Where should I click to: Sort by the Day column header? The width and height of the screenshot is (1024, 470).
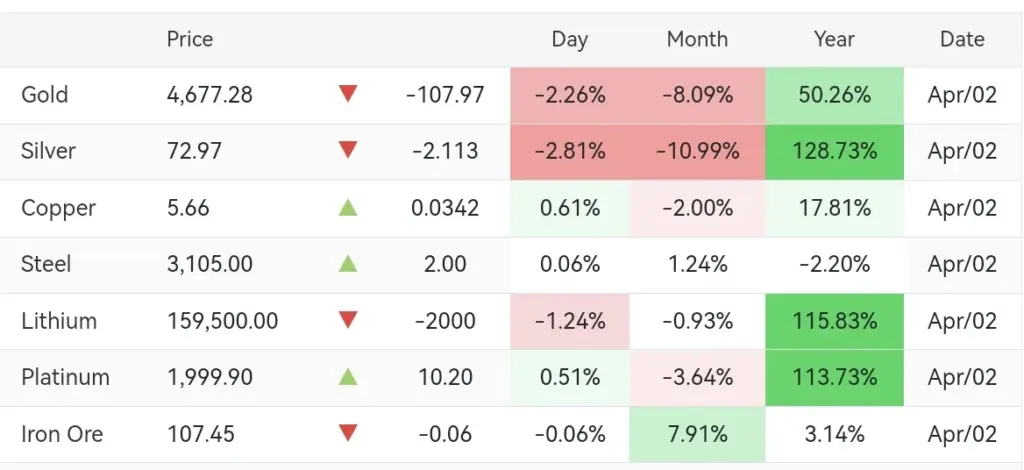coord(570,40)
